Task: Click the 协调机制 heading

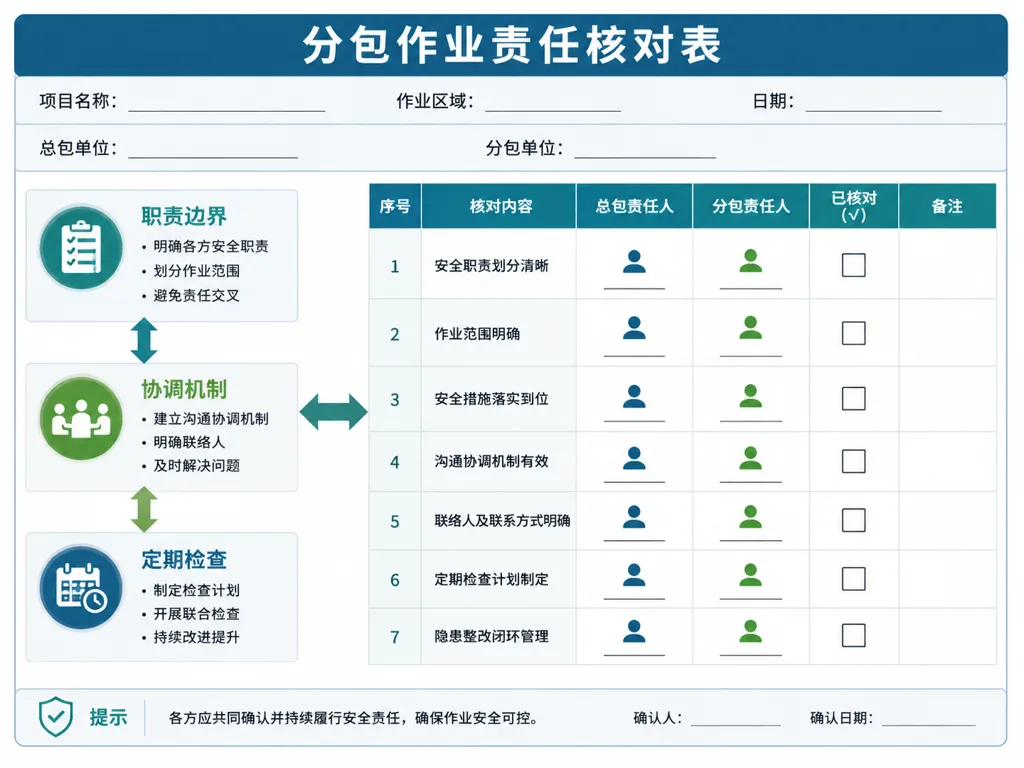Action: (184, 389)
